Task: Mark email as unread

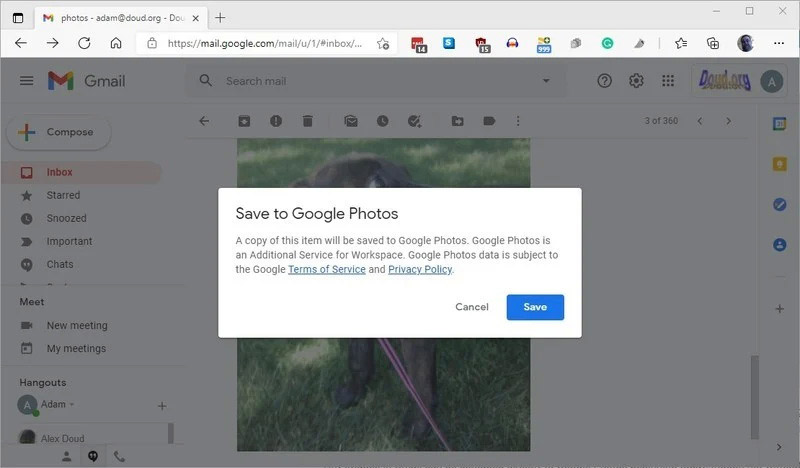Action: (351, 121)
